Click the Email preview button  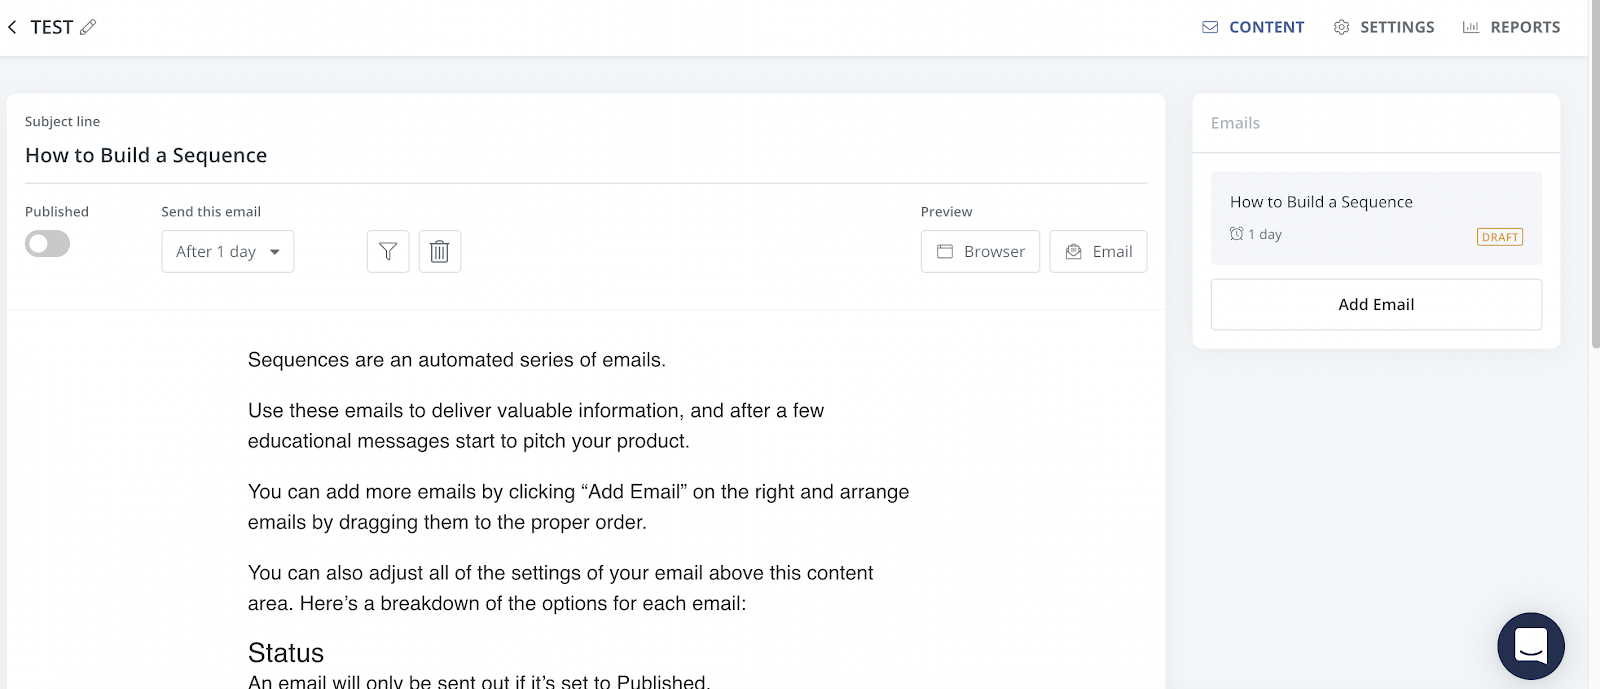[1098, 252]
